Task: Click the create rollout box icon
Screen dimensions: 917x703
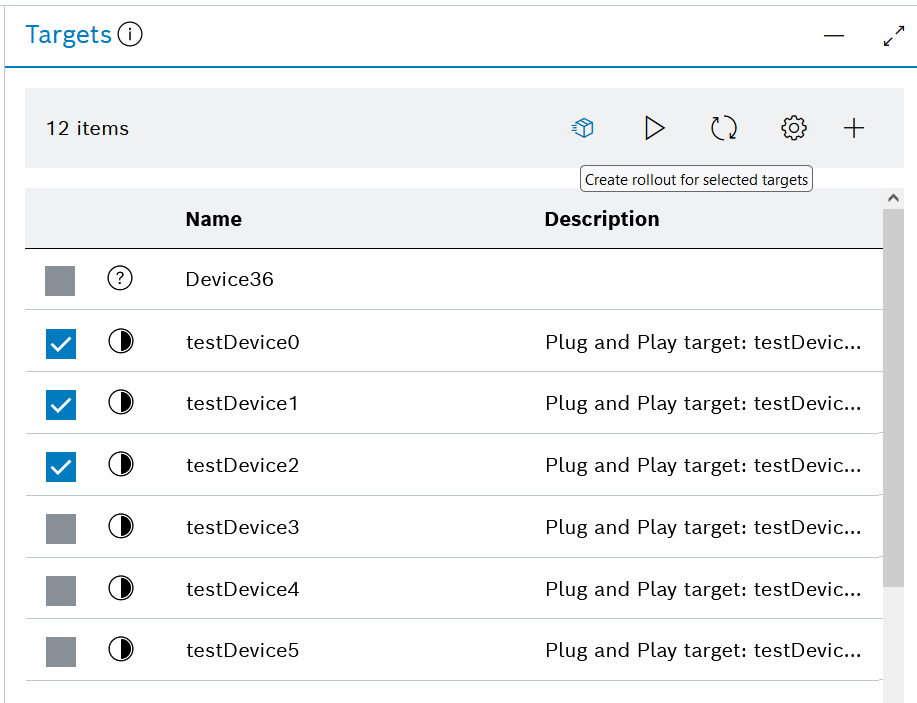Action: coord(583,128)
